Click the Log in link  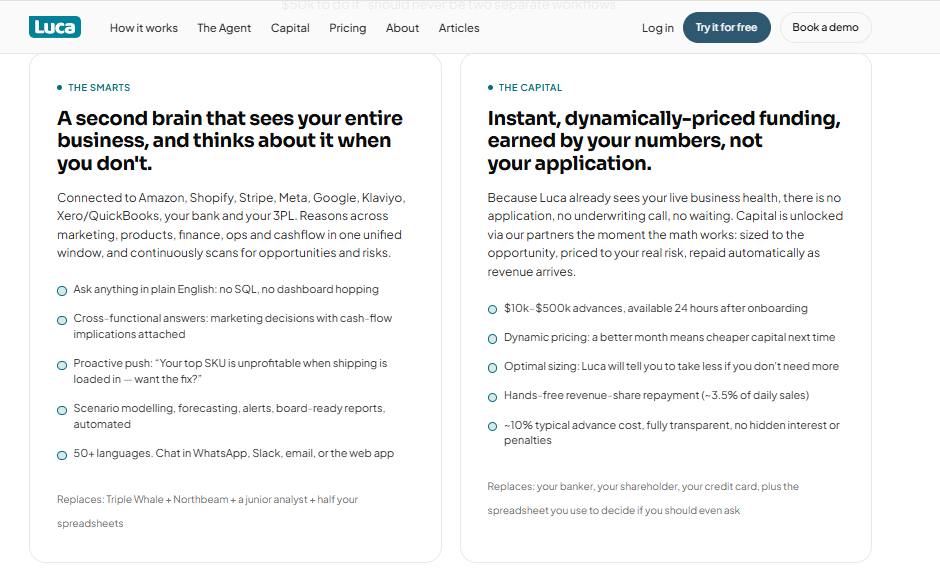[658, 28]
